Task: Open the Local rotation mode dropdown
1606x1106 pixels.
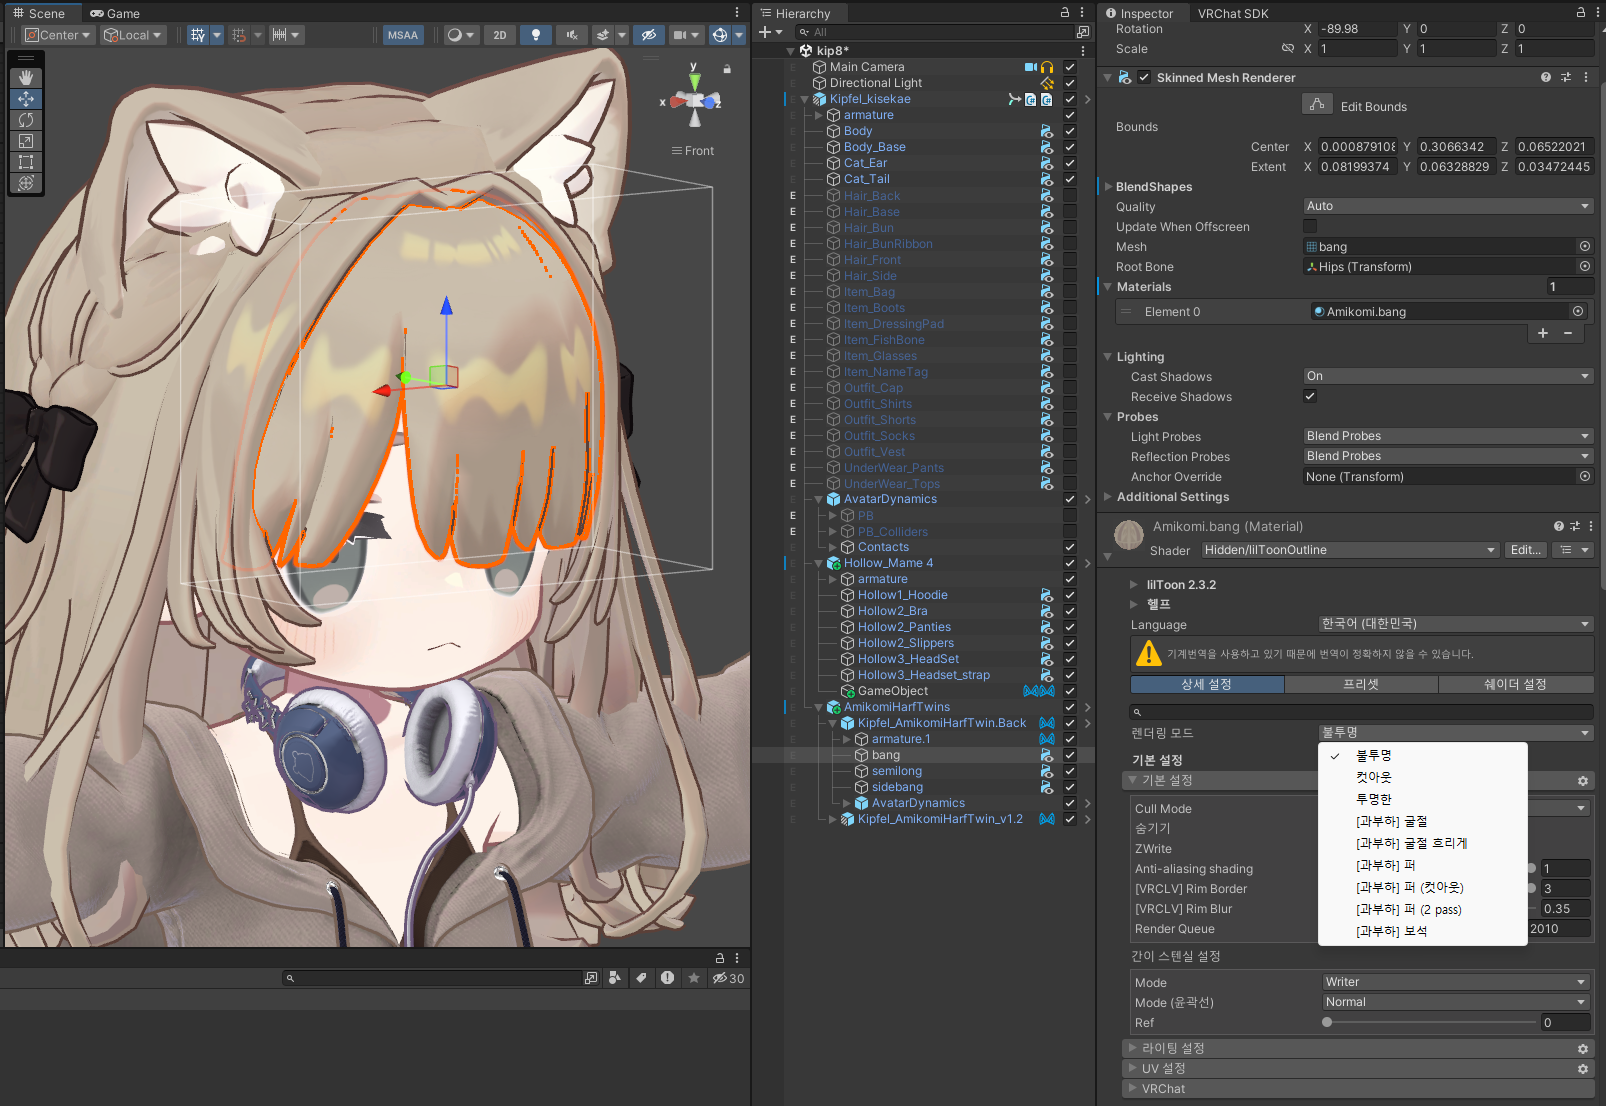Action: 133,35
